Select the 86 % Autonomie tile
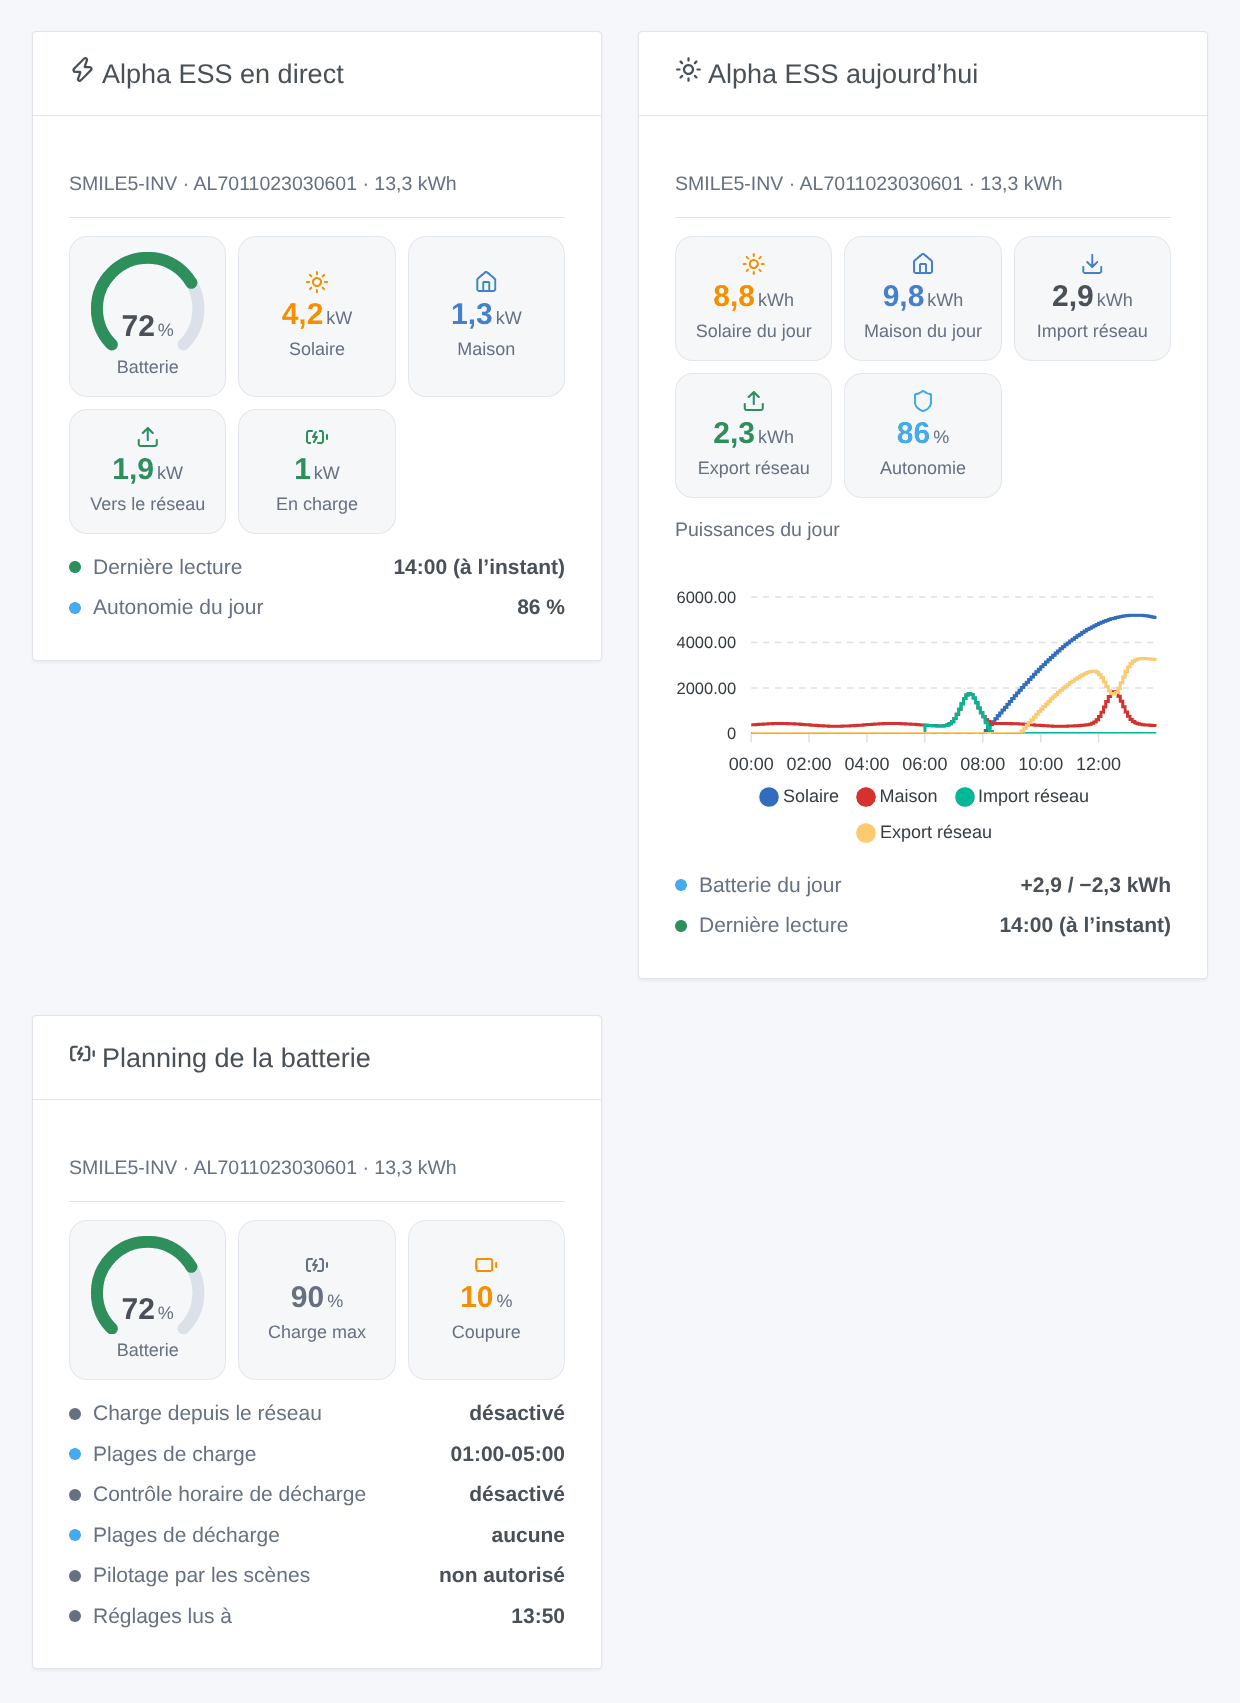The height and width of the screenshot is (1703, 1240). point(923,435)
